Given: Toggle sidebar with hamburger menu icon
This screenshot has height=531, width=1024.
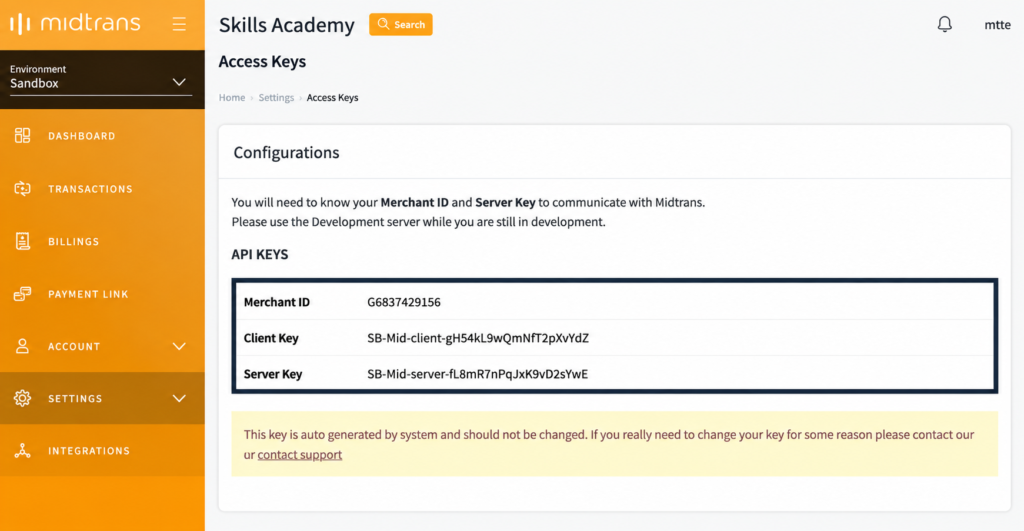Looking at the screenshot, I should coord(179,24).
